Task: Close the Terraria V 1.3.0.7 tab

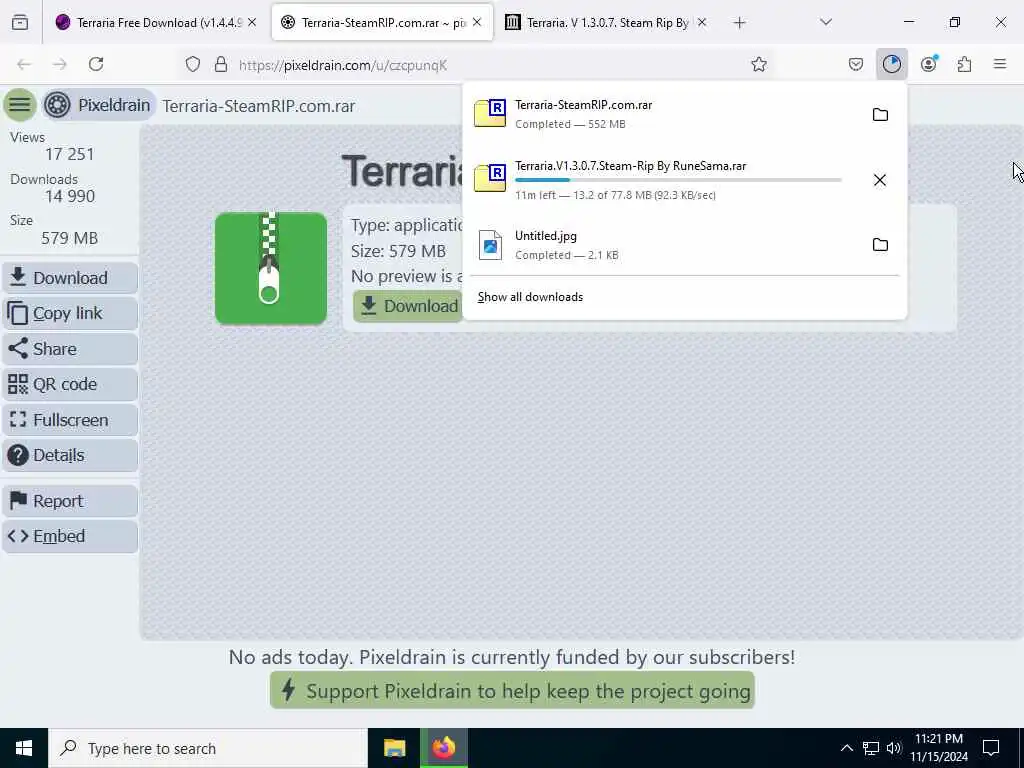Action: pos(702,22)
